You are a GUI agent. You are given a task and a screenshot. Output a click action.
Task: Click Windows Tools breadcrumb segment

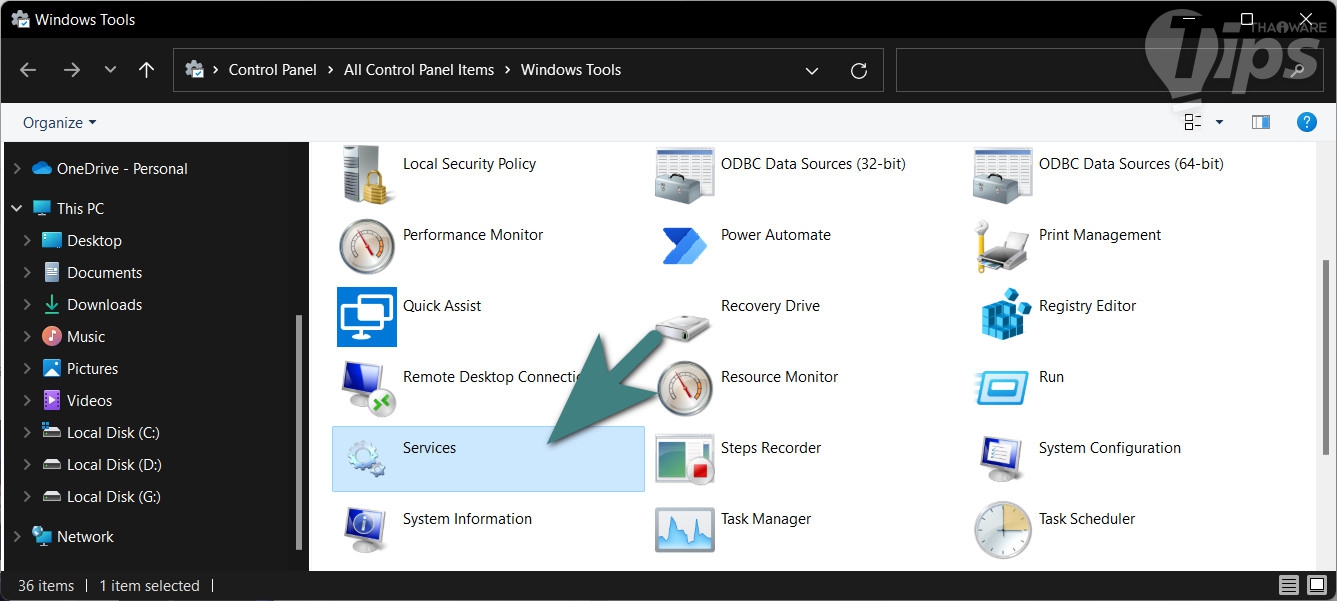click(571, 70)
